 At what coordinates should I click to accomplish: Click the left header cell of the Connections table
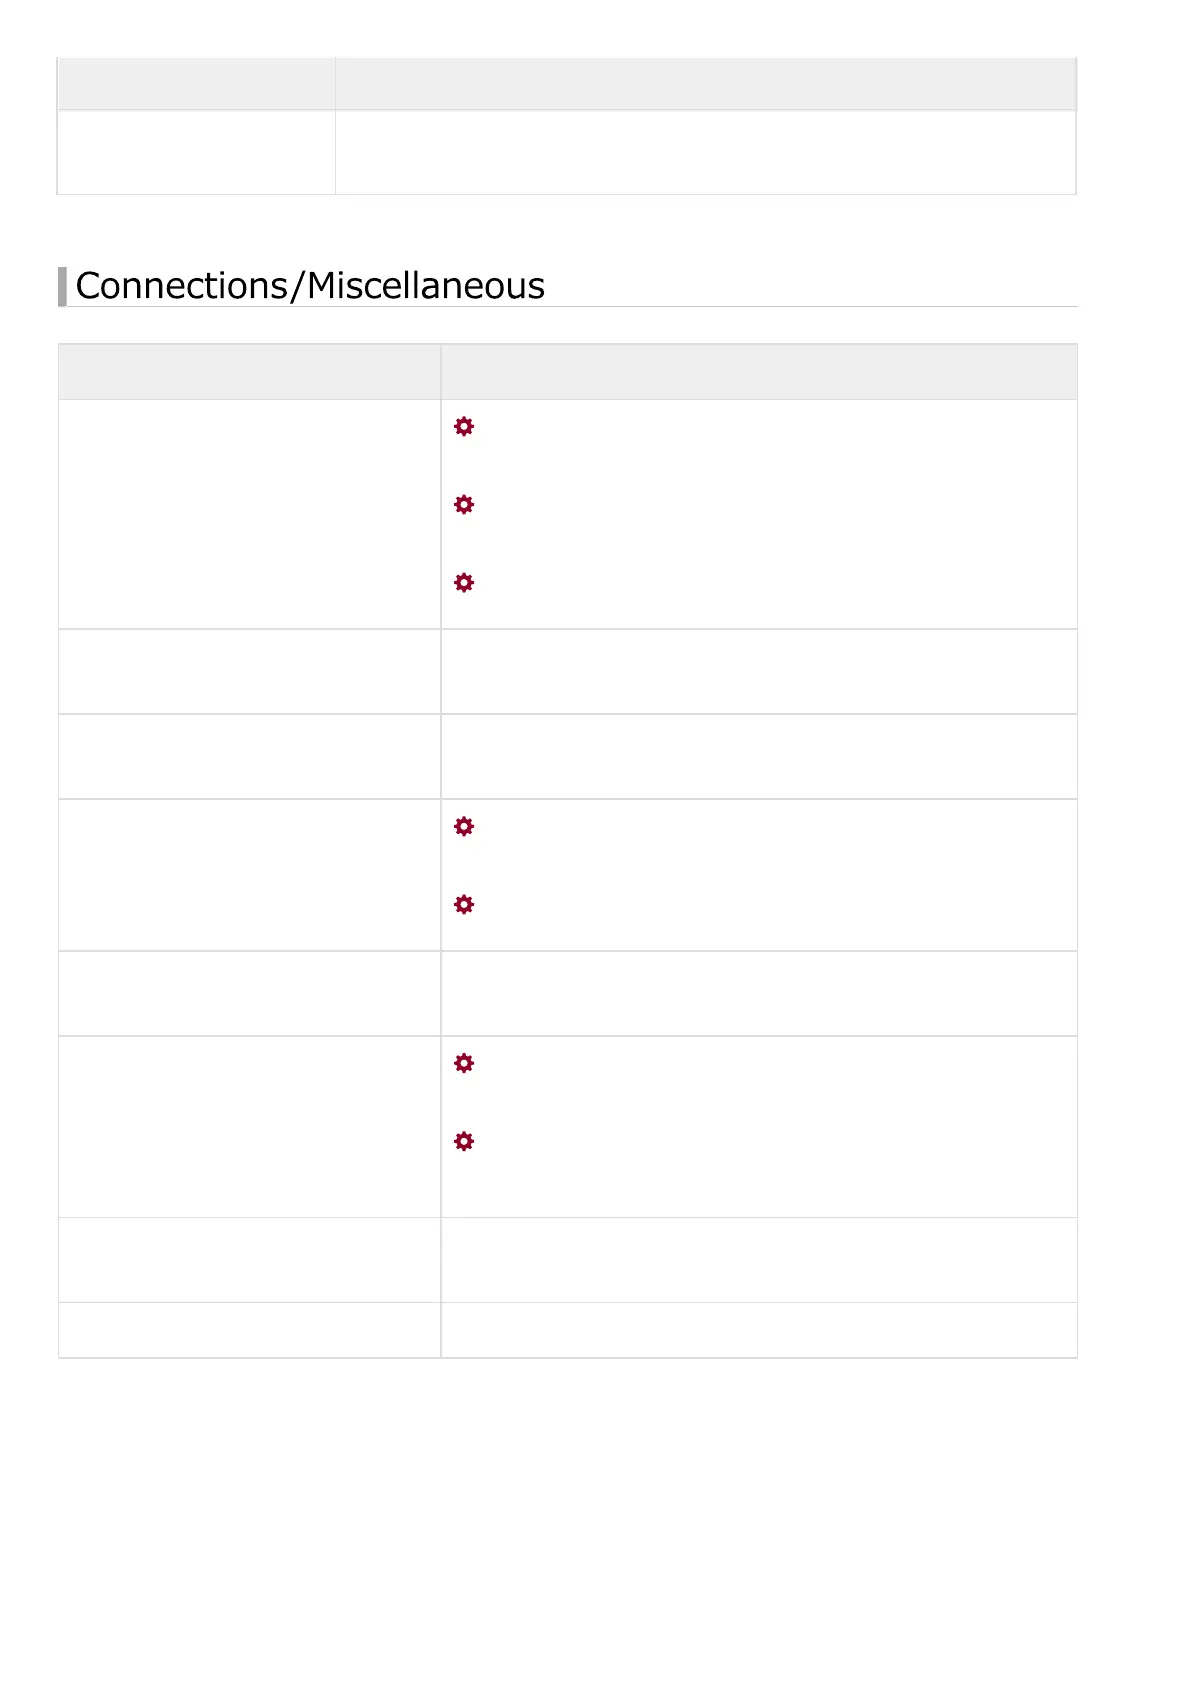[x=249, y=372]
